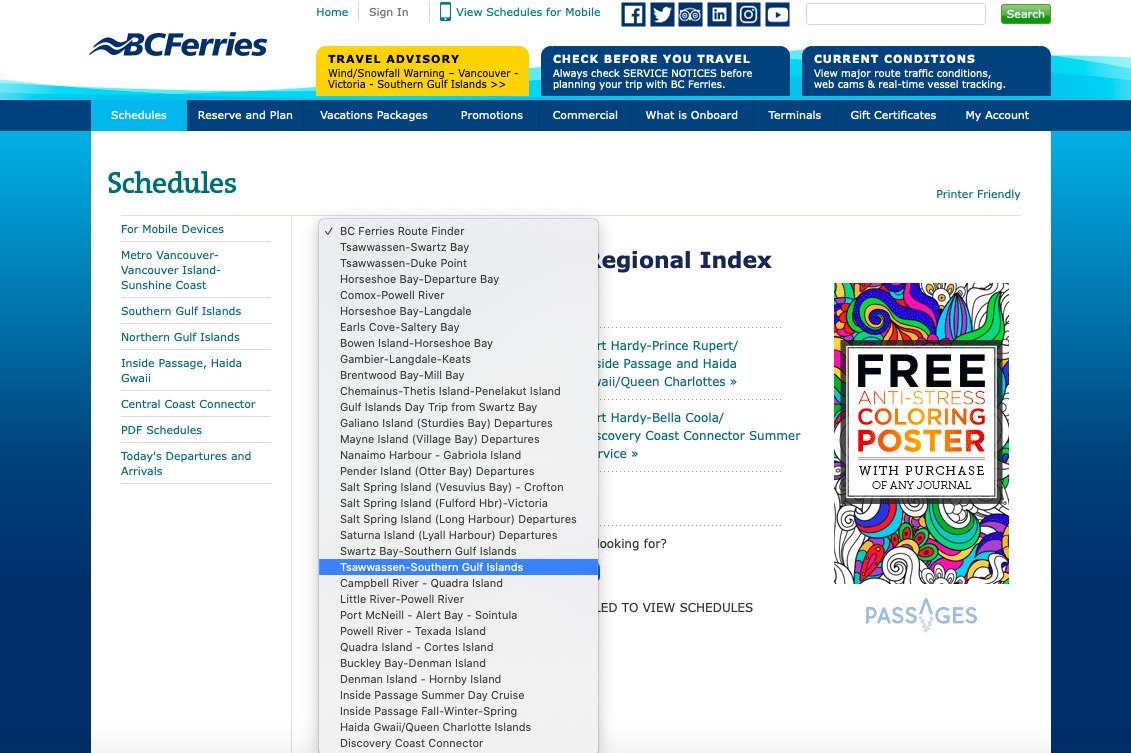This screenshot has height=753, width=1131.
Task: Open Metro Vancouver-Vancouver Island-Sunshine Coast sidebar link
Action: point(171,270)
